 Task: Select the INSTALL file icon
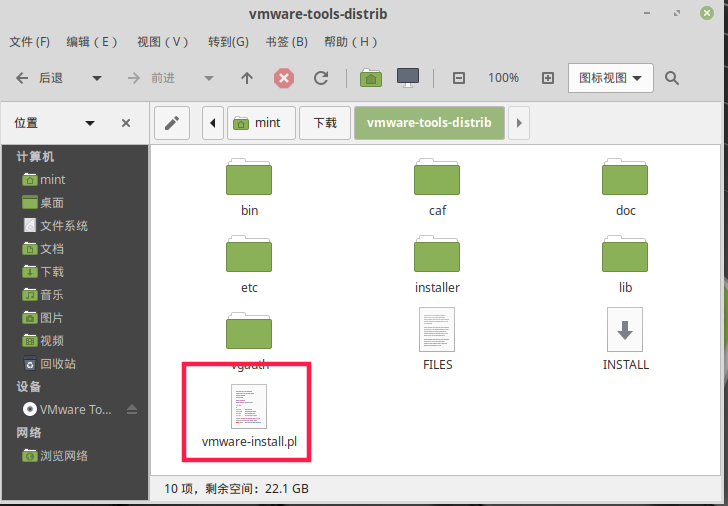click(x=625, y=330)
